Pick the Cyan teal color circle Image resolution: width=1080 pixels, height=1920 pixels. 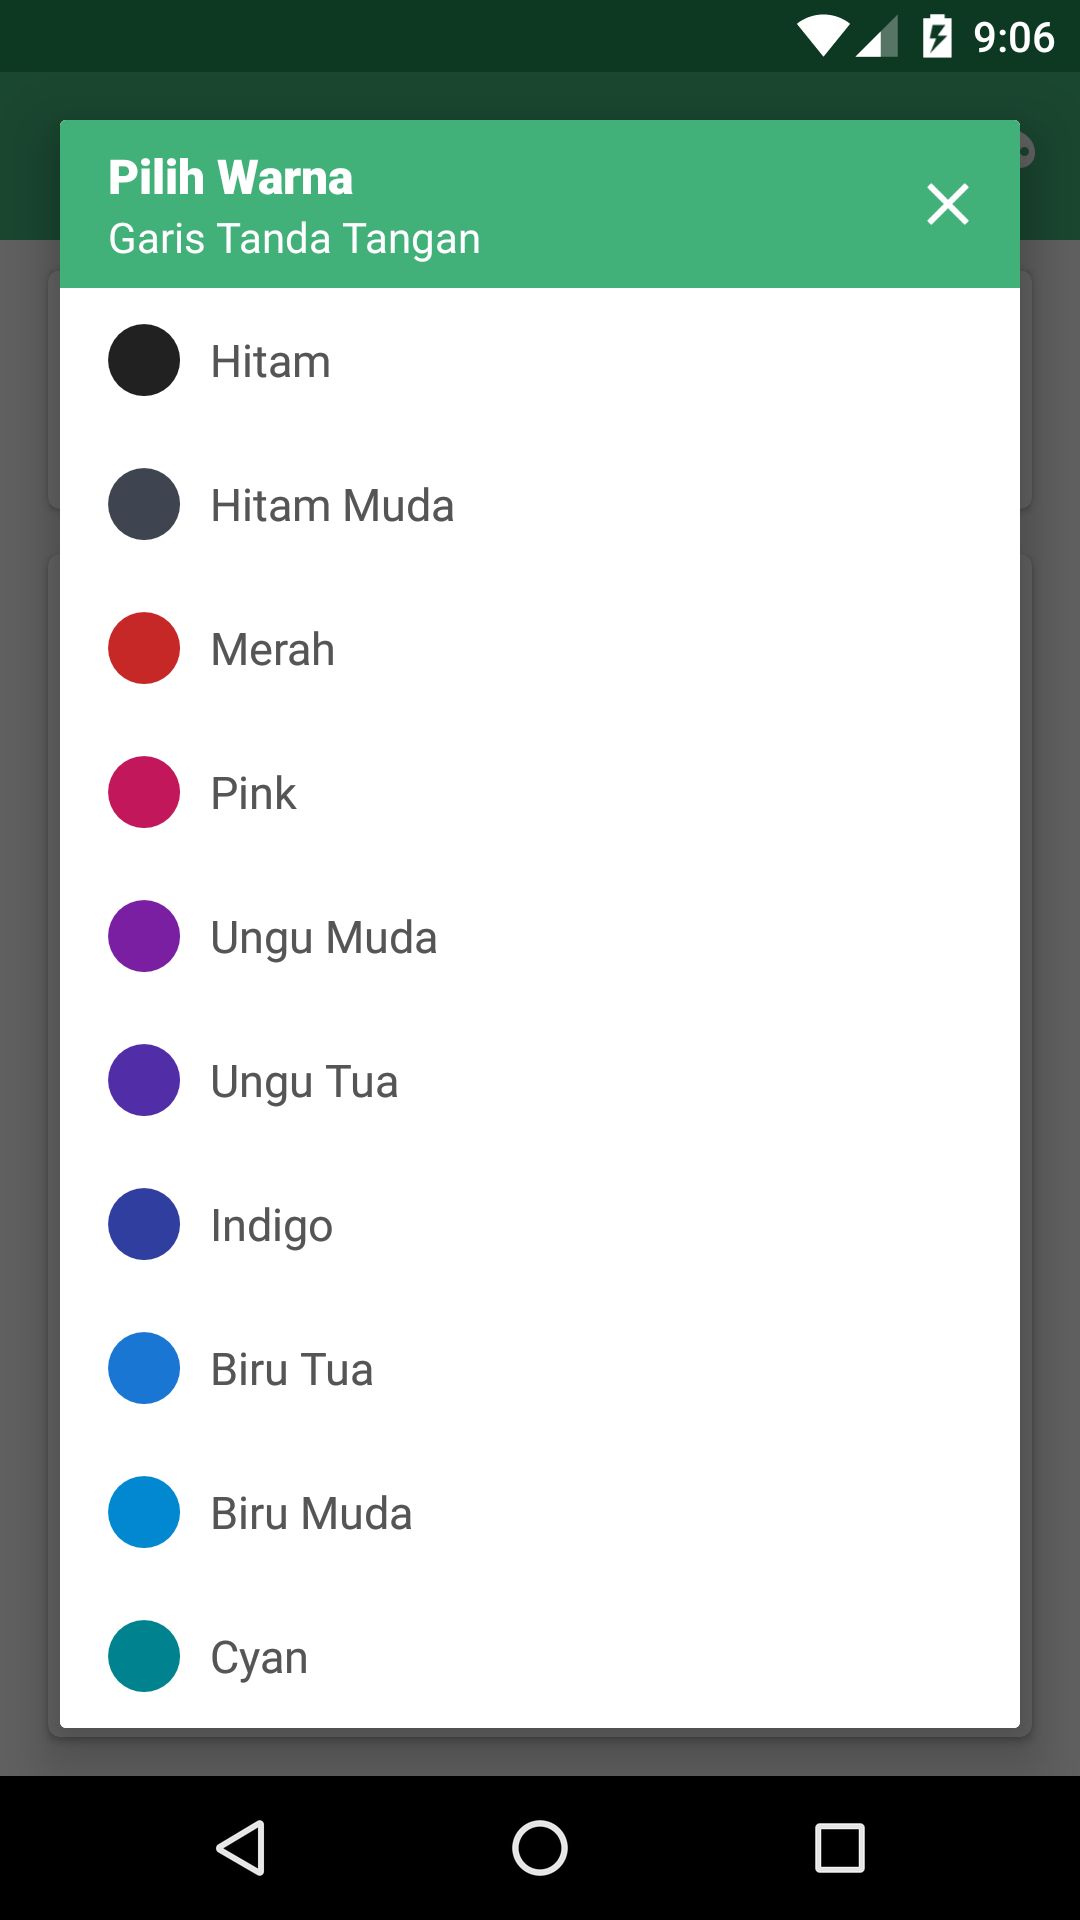[x=144, y=1656]
